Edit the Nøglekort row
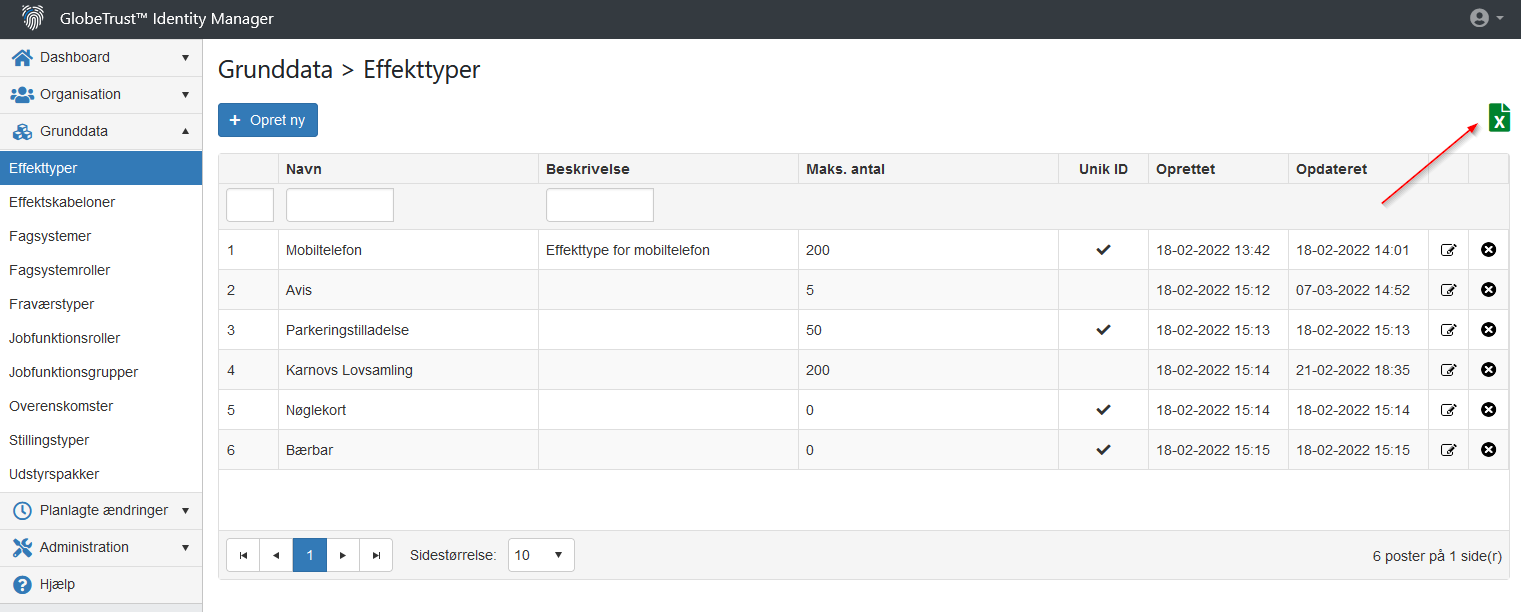The width and height of the screenshot is (1521, 612). [x=1448, y=410]
